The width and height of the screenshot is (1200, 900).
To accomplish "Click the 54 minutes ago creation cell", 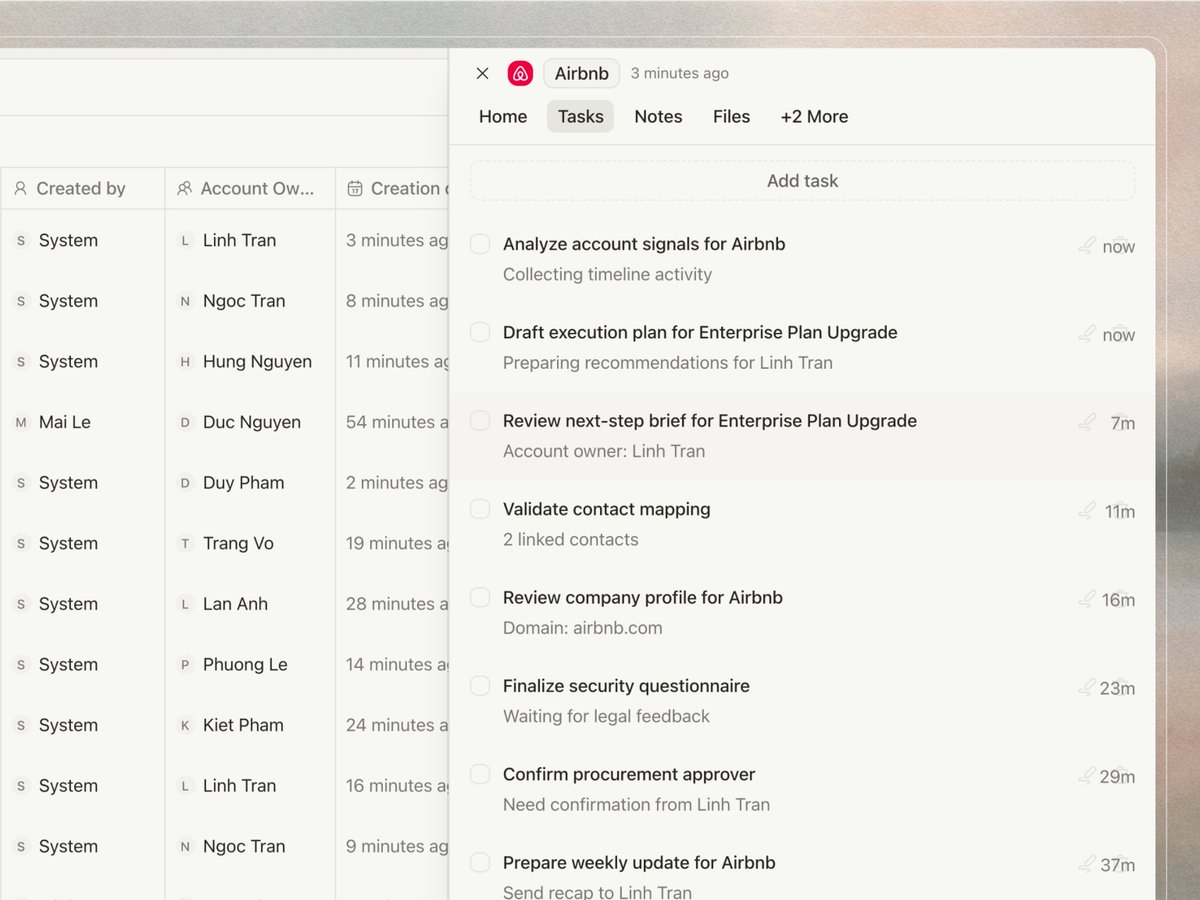I will [393, 422].
